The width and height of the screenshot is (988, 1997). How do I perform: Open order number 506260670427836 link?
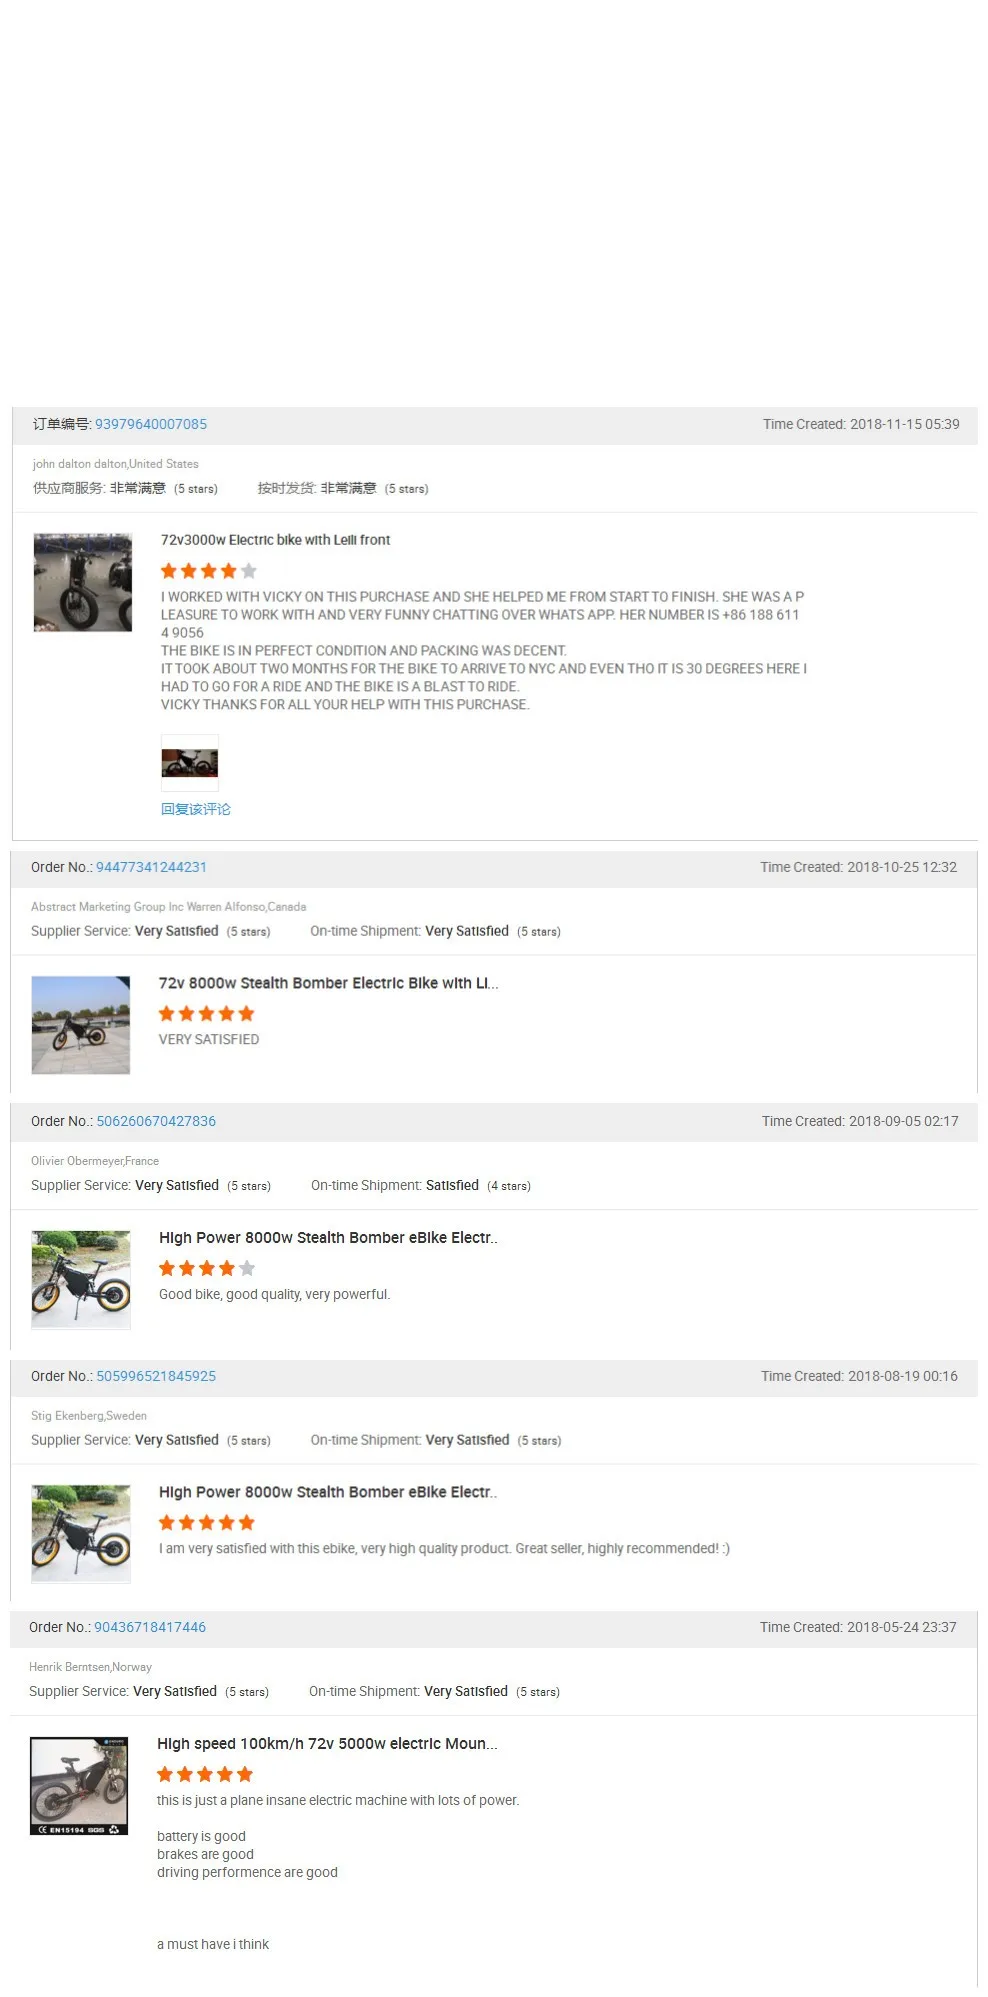coord(156,1121)
